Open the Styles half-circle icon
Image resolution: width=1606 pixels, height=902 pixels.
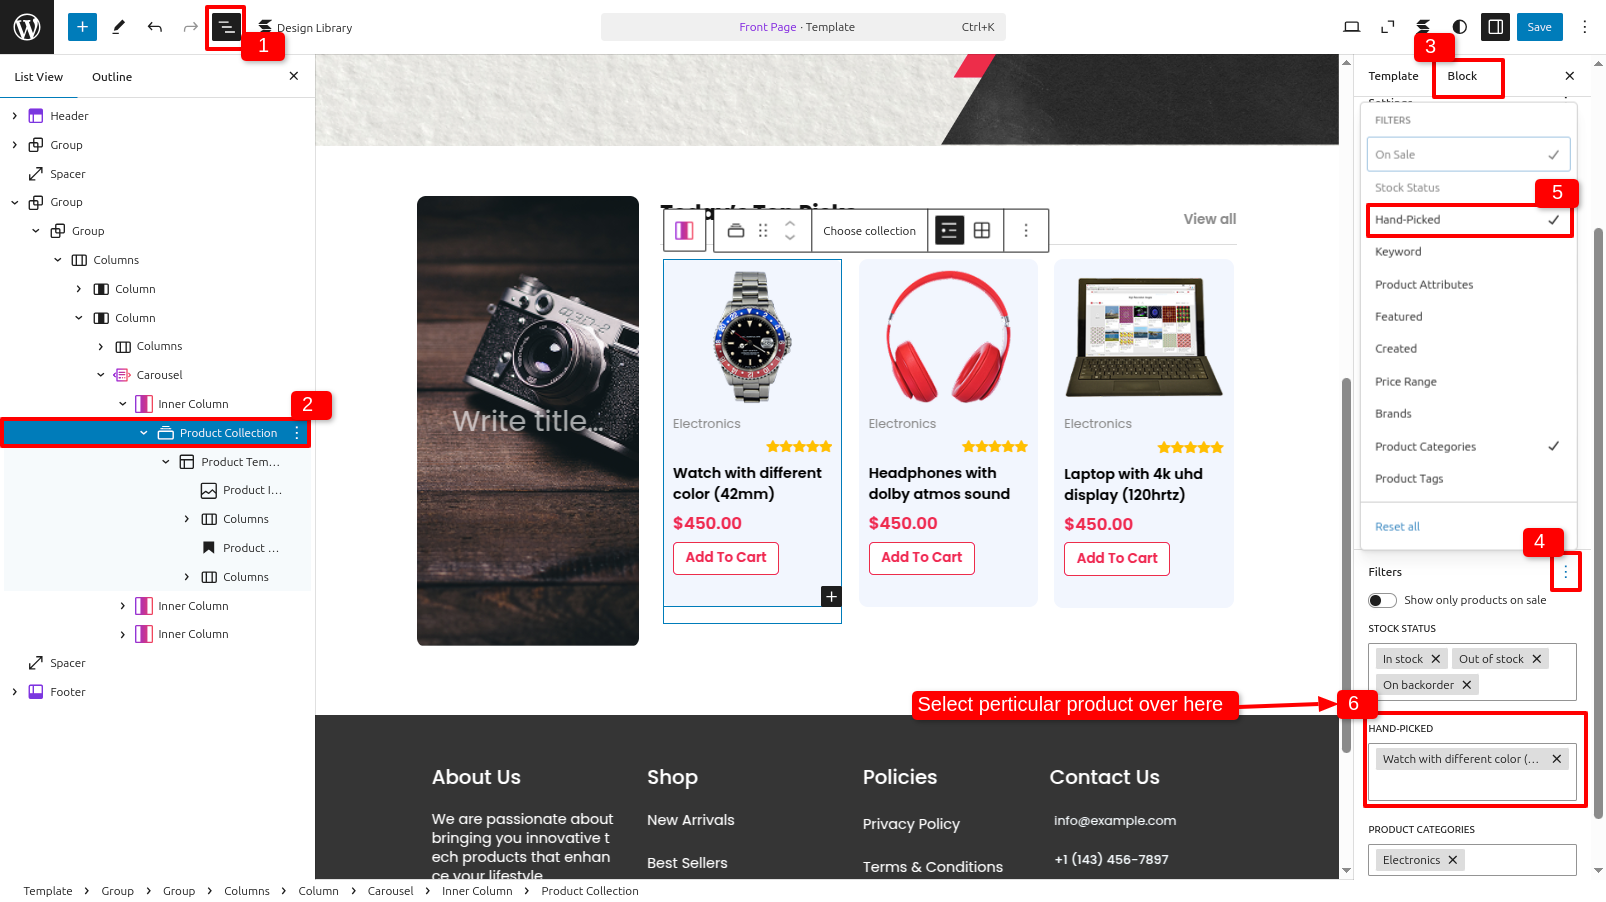1460,27
